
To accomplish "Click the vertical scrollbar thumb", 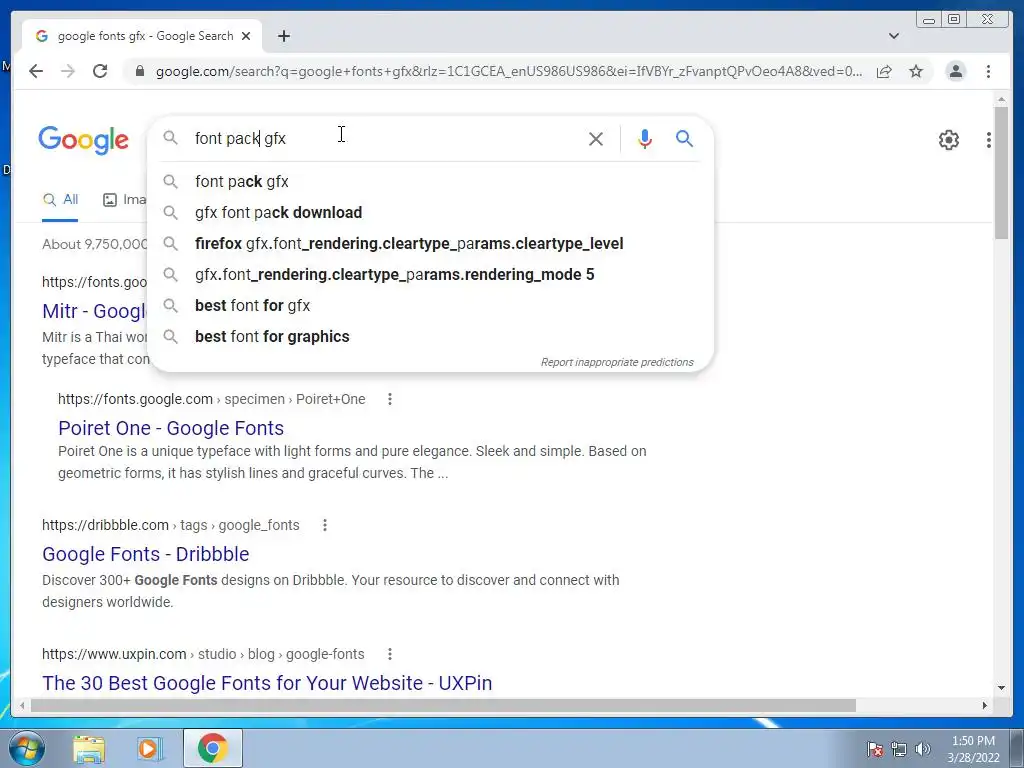I will 1001,173.
